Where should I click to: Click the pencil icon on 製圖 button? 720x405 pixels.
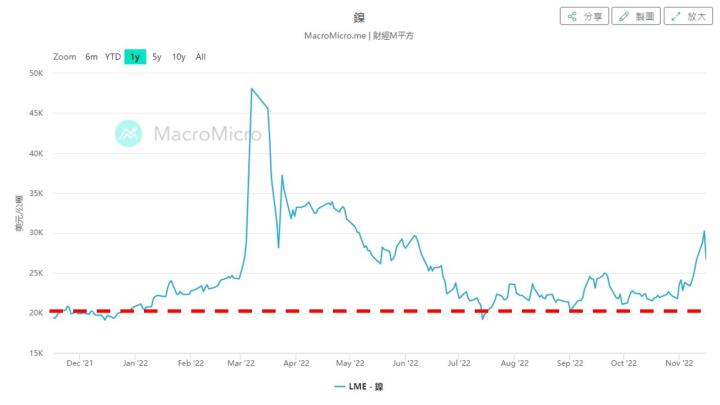click(x=625, y=17)
